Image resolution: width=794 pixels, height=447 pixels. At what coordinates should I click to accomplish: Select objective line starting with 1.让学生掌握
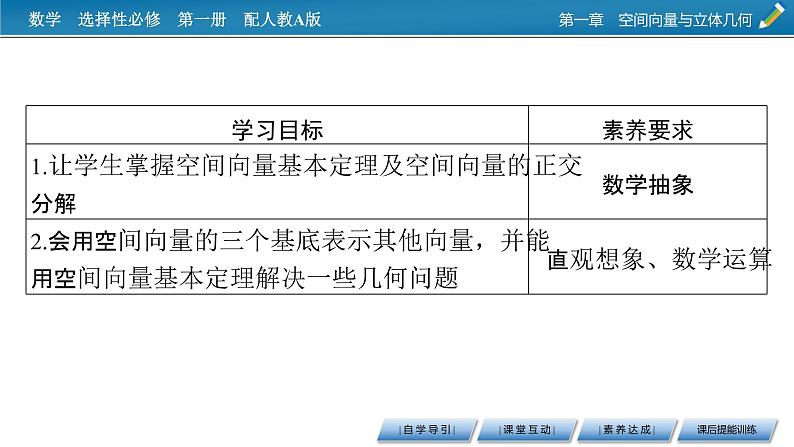click(304, 167)
